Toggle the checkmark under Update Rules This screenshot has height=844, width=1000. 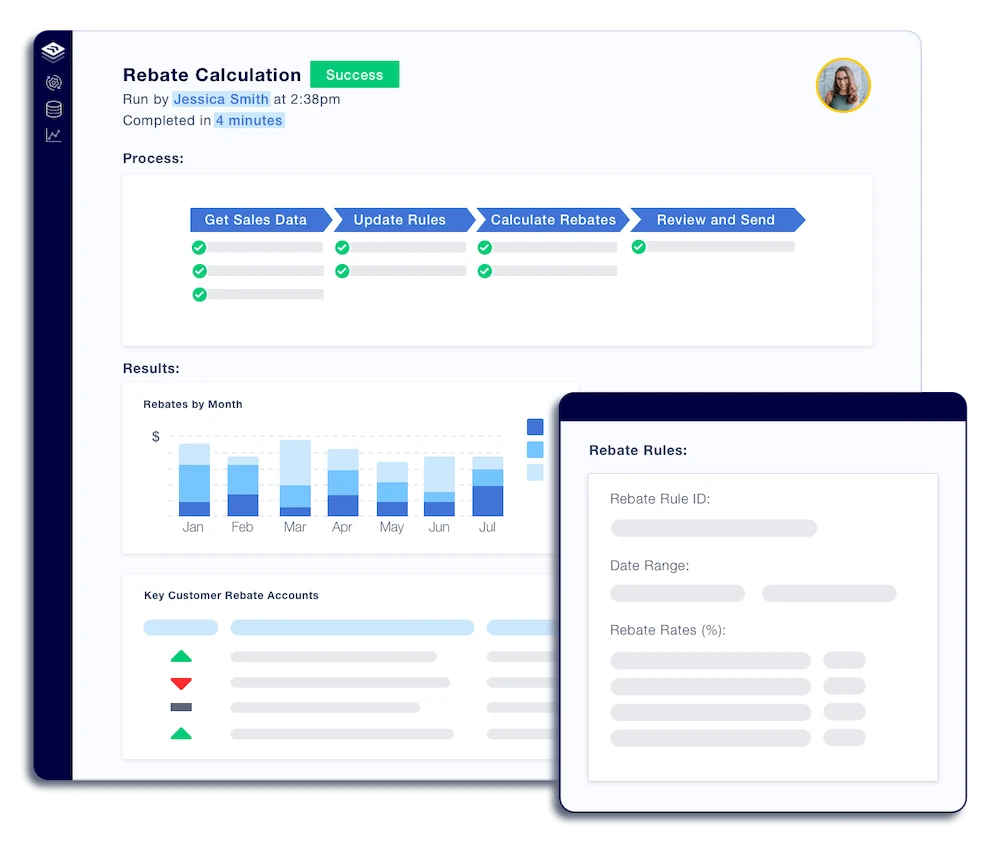click(342, 247)
